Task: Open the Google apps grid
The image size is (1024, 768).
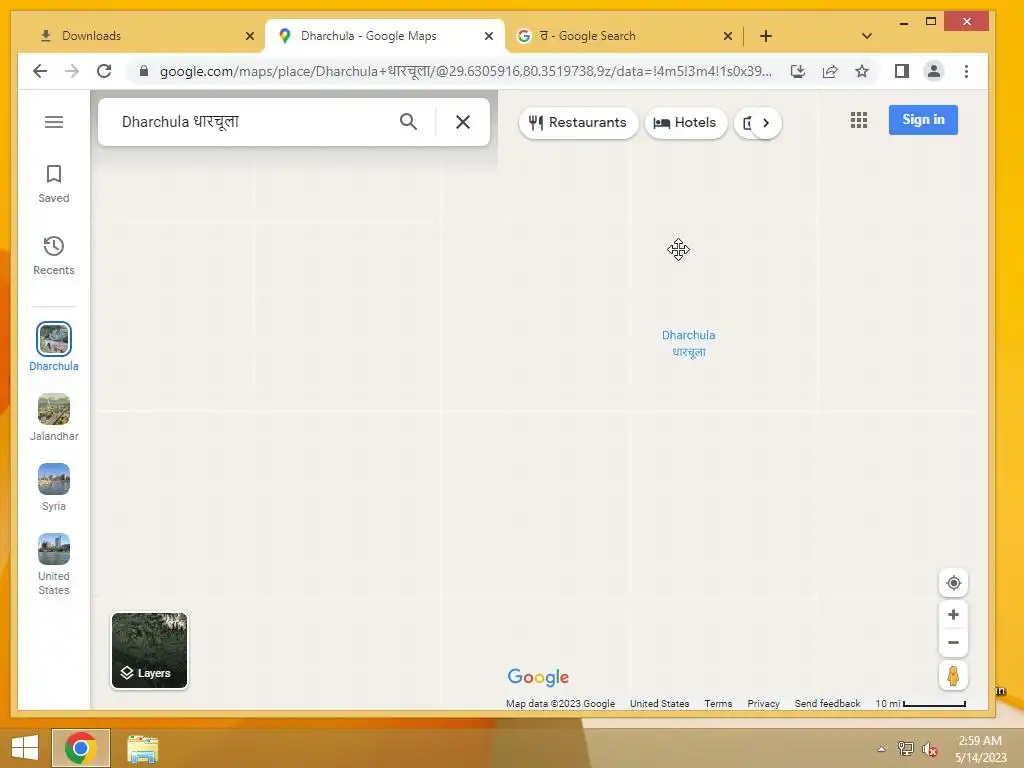Action: tap(859, 120)
